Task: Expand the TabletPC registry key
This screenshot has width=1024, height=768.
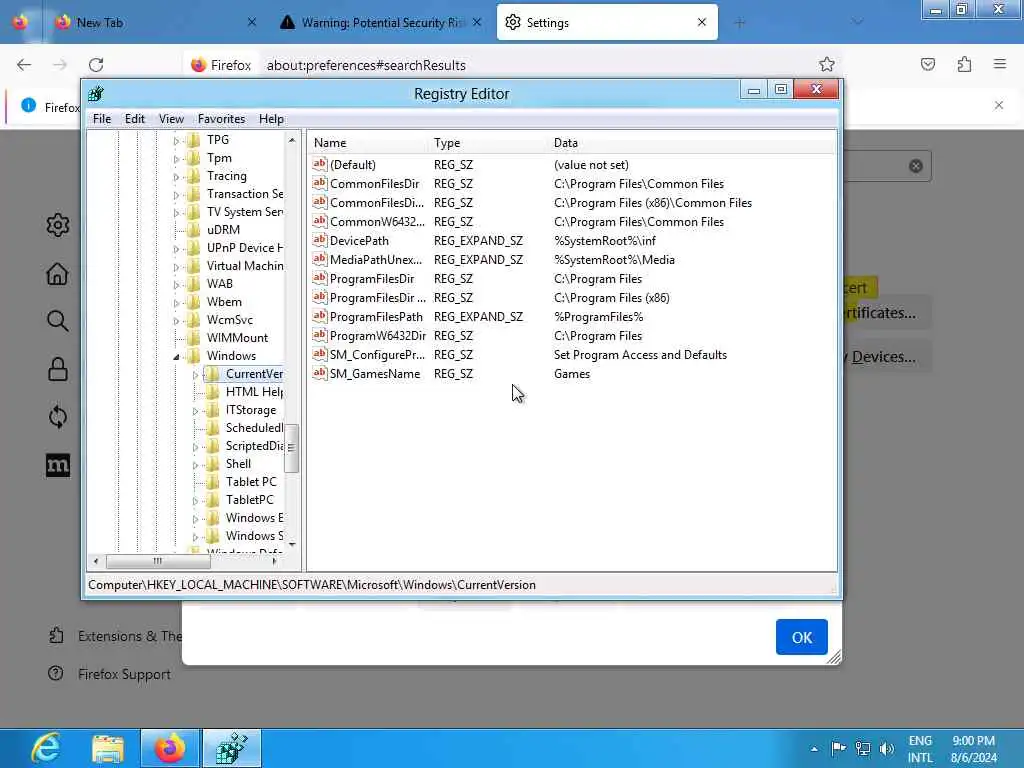Action: point(195,500)
